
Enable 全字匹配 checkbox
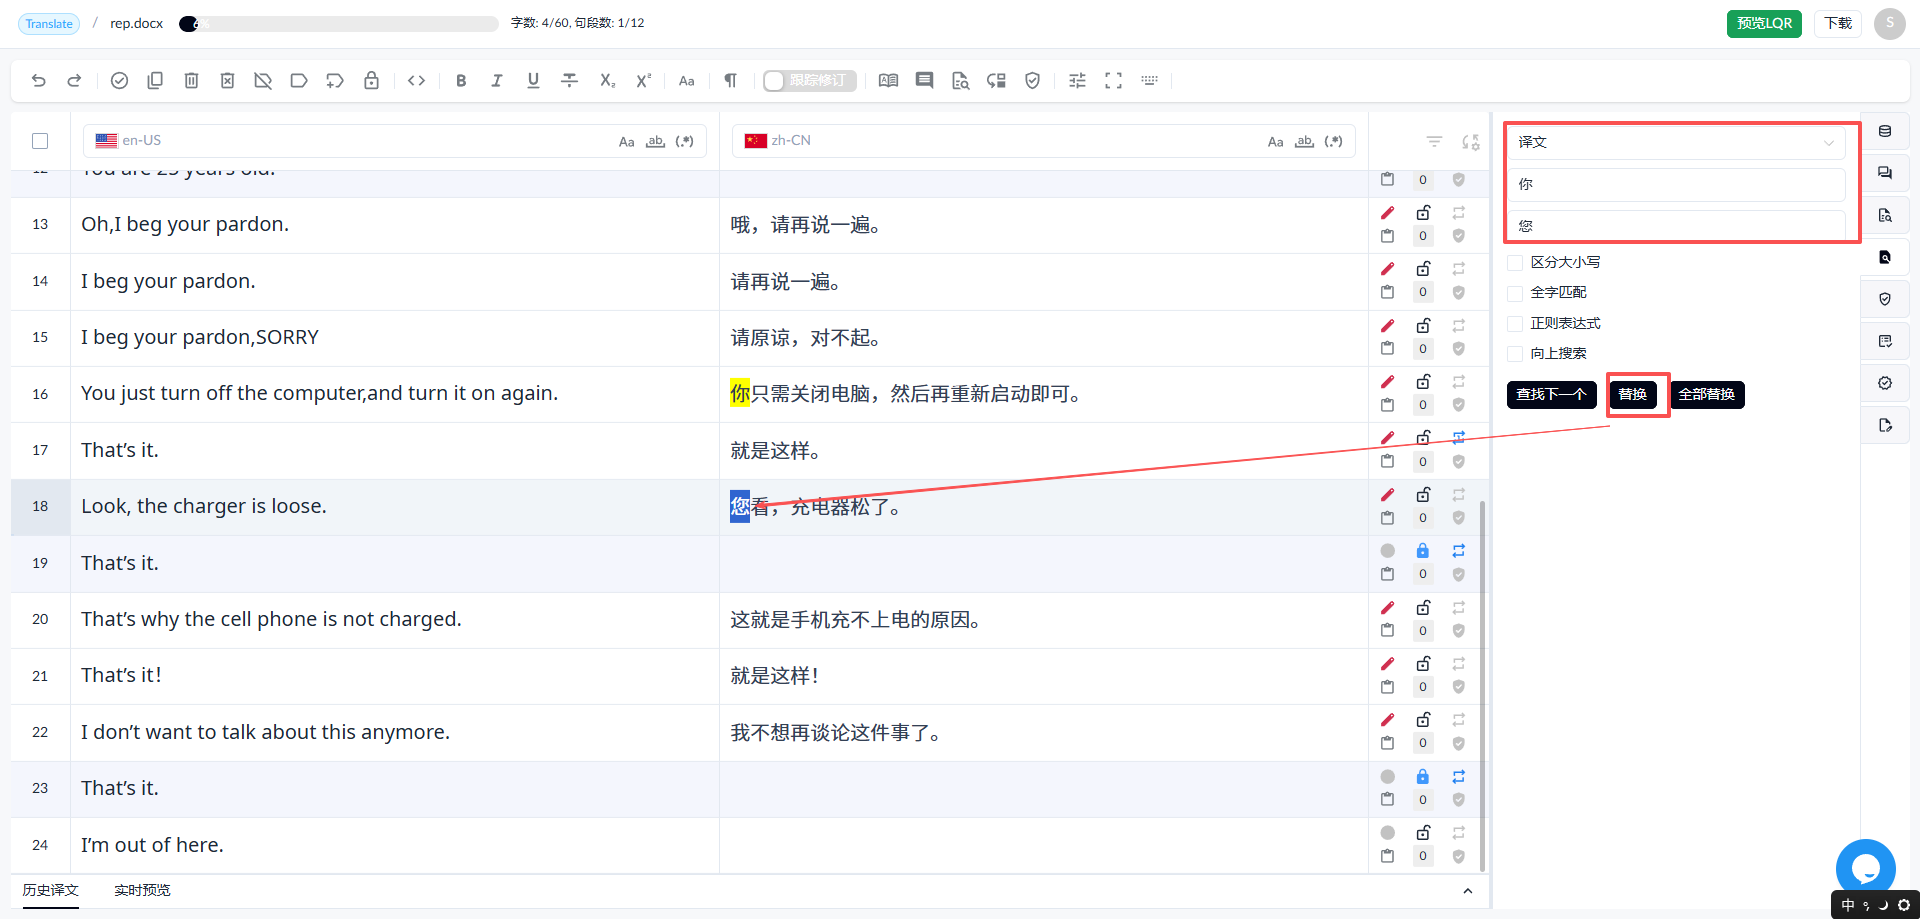1515,293
